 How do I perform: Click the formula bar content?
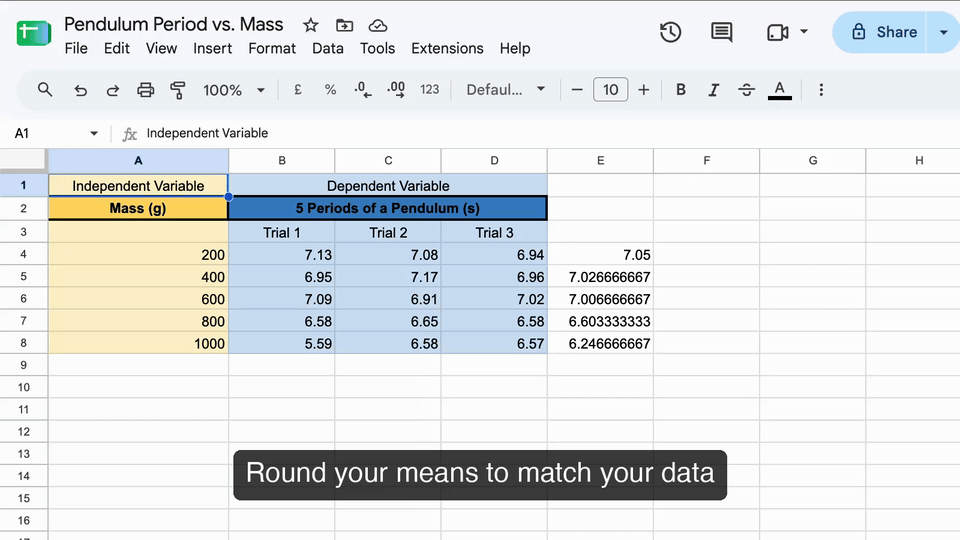[x=207, y=133]
